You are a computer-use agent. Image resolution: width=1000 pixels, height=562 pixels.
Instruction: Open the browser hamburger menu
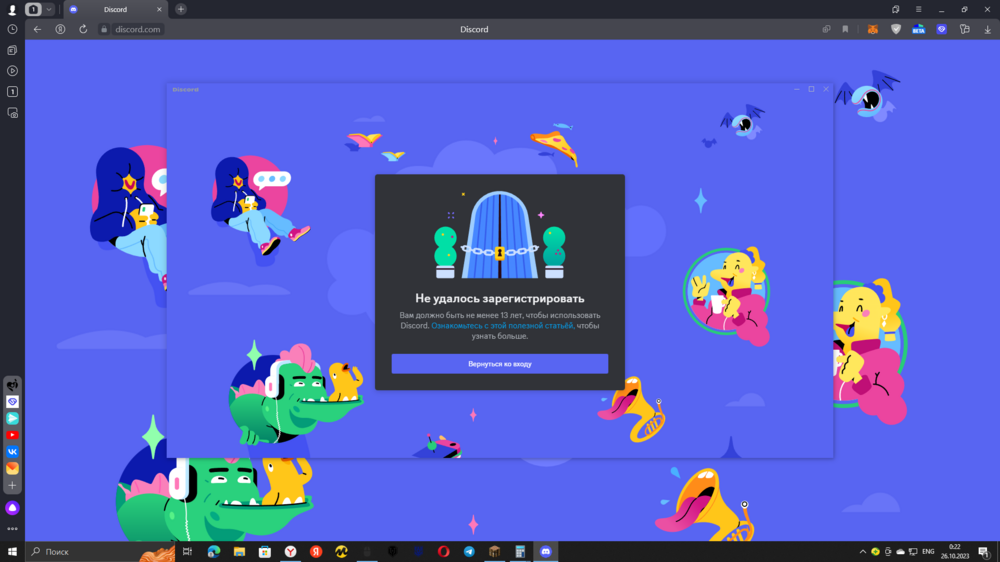tap(918, 10)
